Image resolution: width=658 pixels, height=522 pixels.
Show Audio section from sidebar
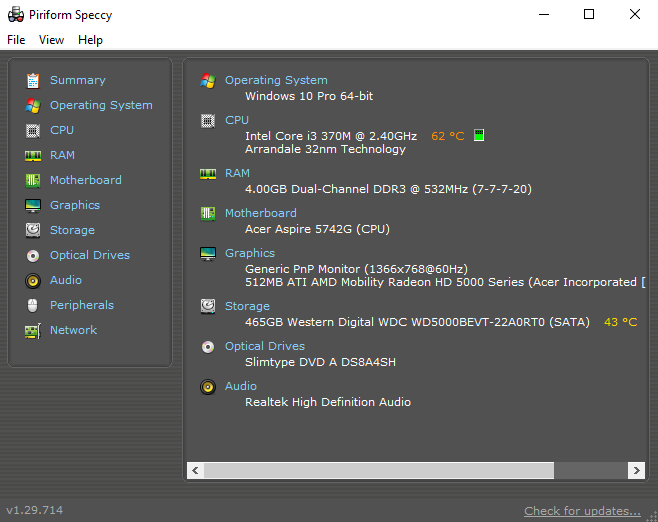pos(65,280)
